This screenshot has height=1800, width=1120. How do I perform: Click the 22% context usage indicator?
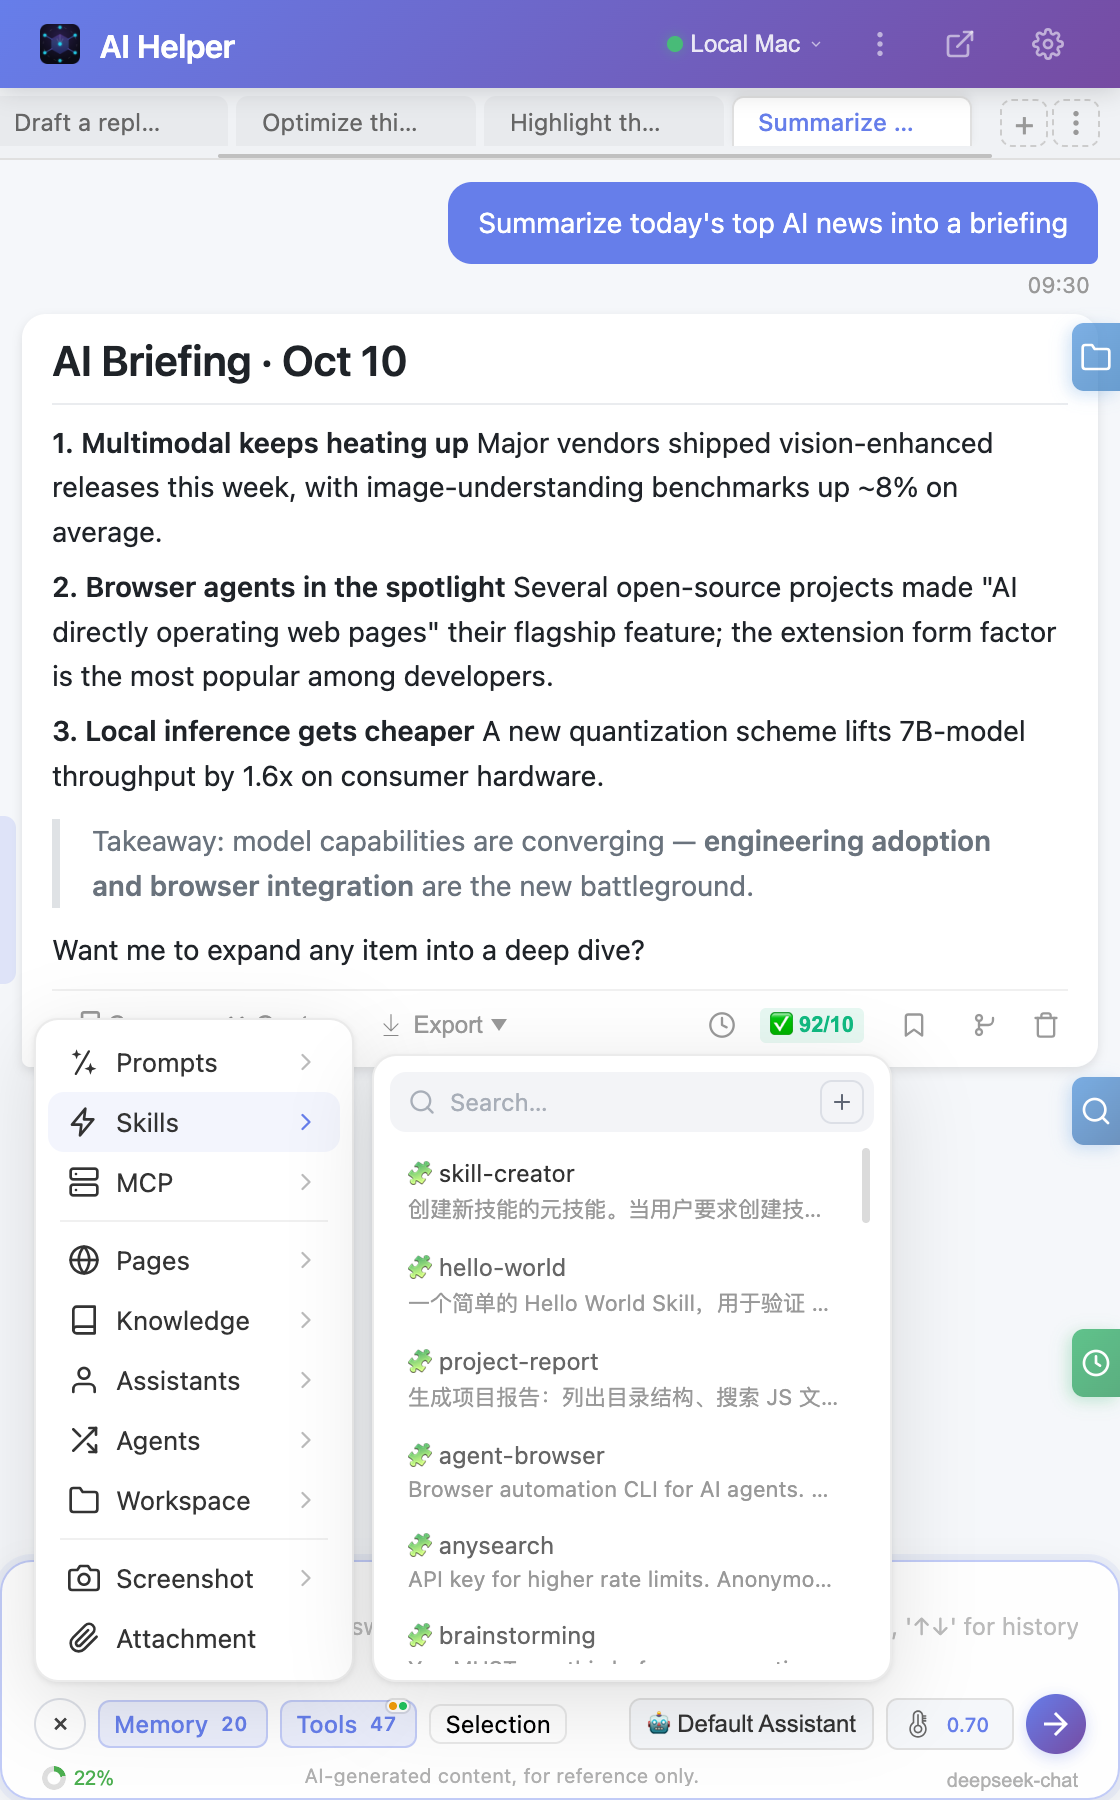tap(78, 1778)
